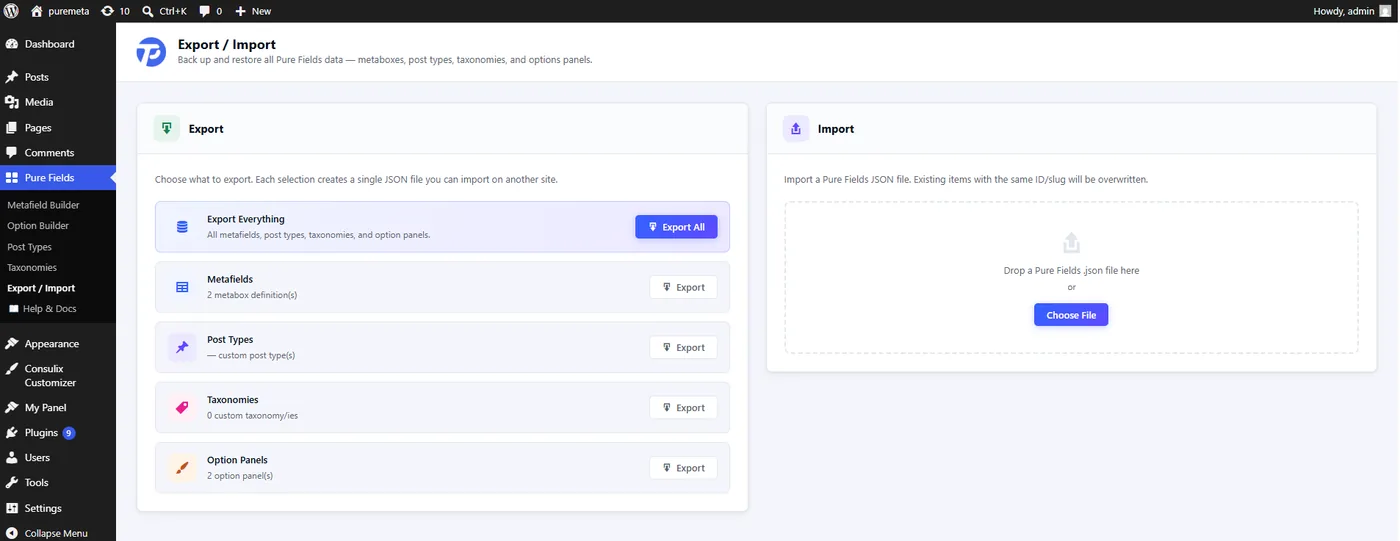Click the Tools wrench icon
1400x541 pixels.
[x=12, y=483]
